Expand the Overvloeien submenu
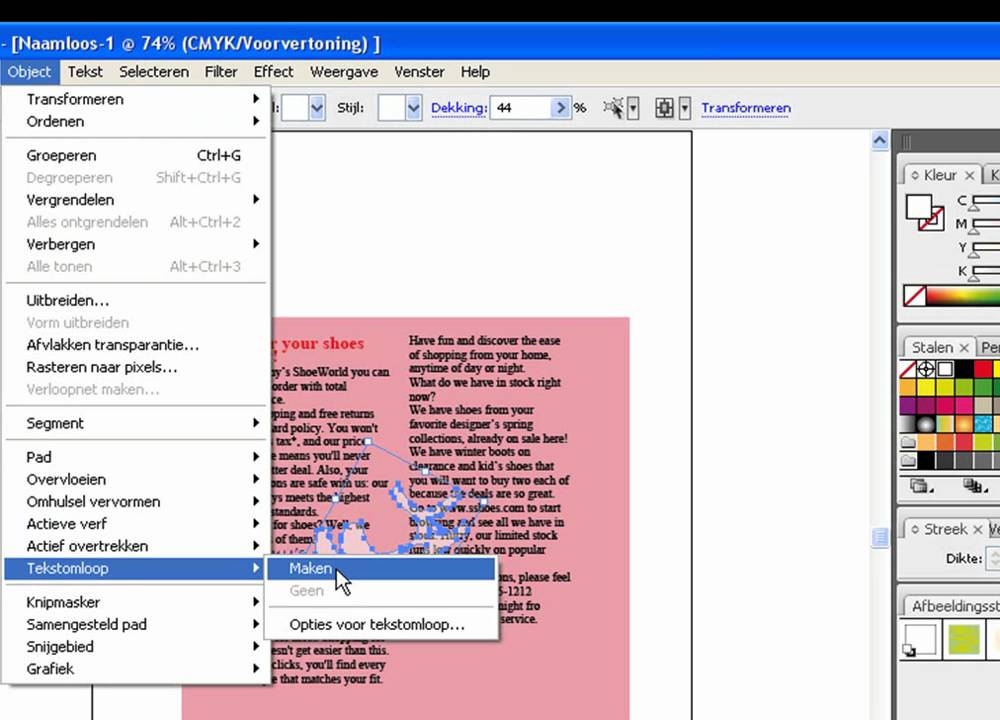 [135, 480]
